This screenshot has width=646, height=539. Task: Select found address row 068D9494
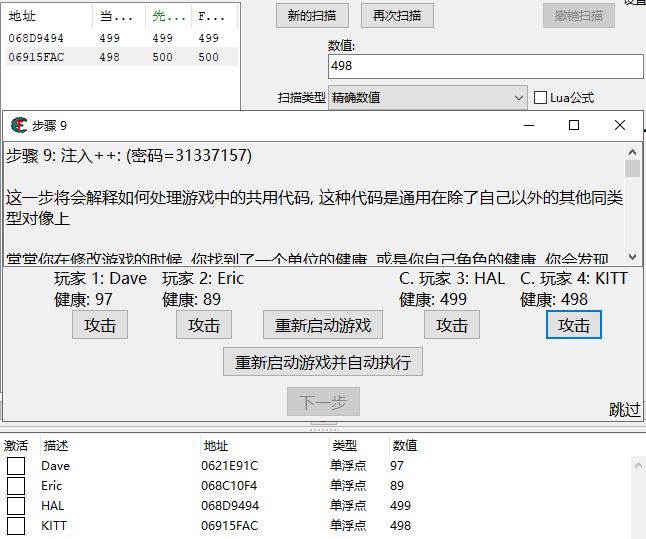pyautogui.click(x=122, y=38)
